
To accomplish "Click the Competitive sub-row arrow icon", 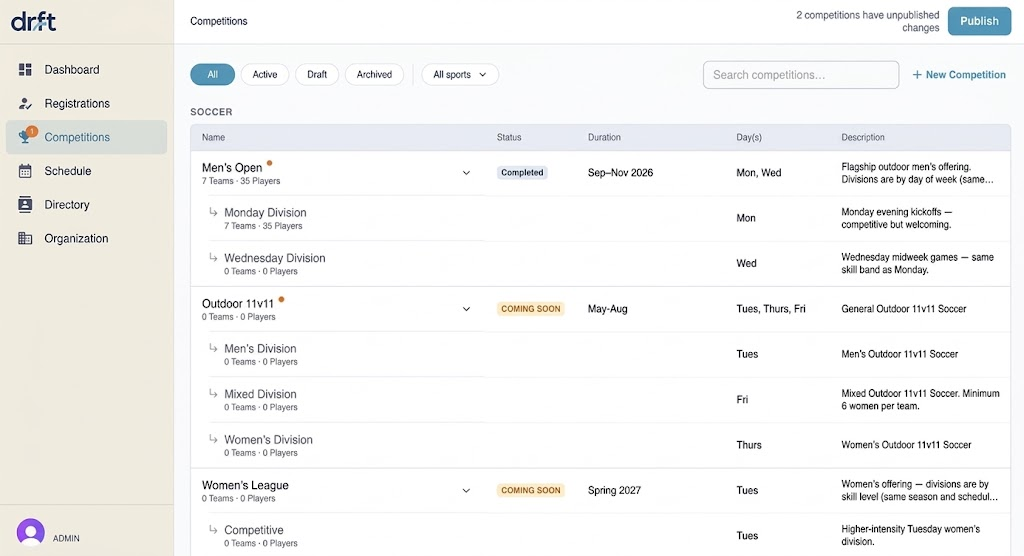I will (213, 529).
